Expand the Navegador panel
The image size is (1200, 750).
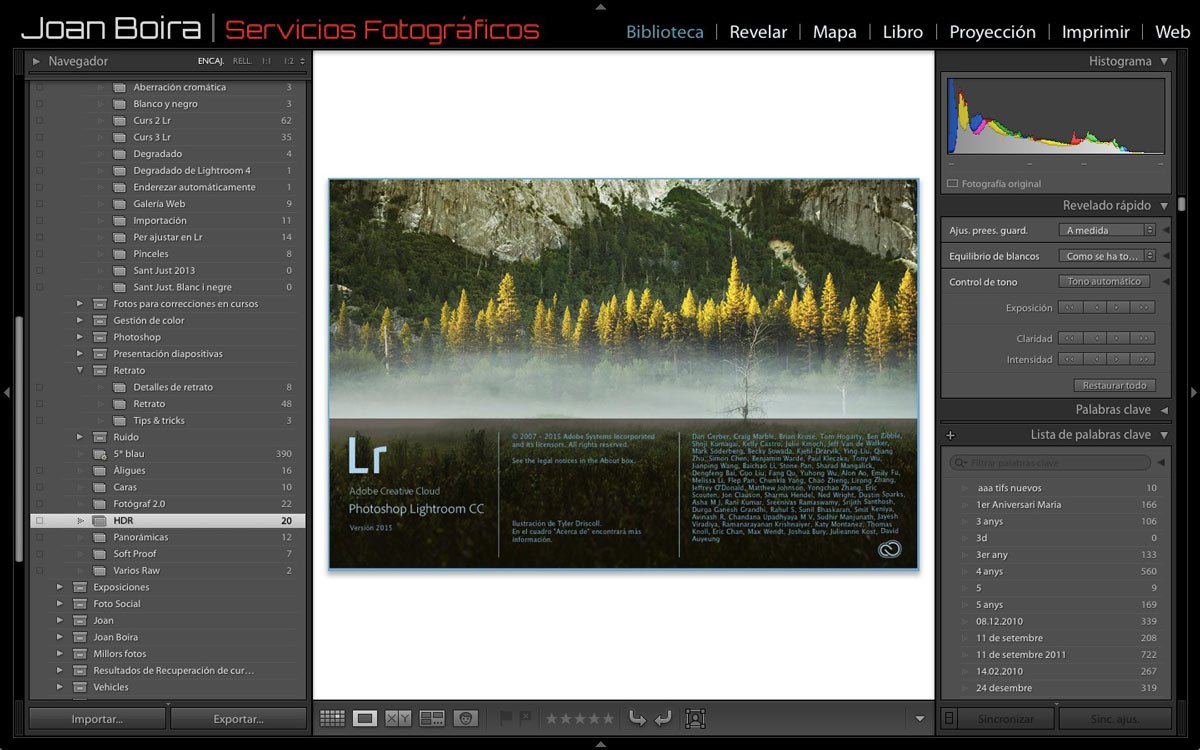pos(37,62)
